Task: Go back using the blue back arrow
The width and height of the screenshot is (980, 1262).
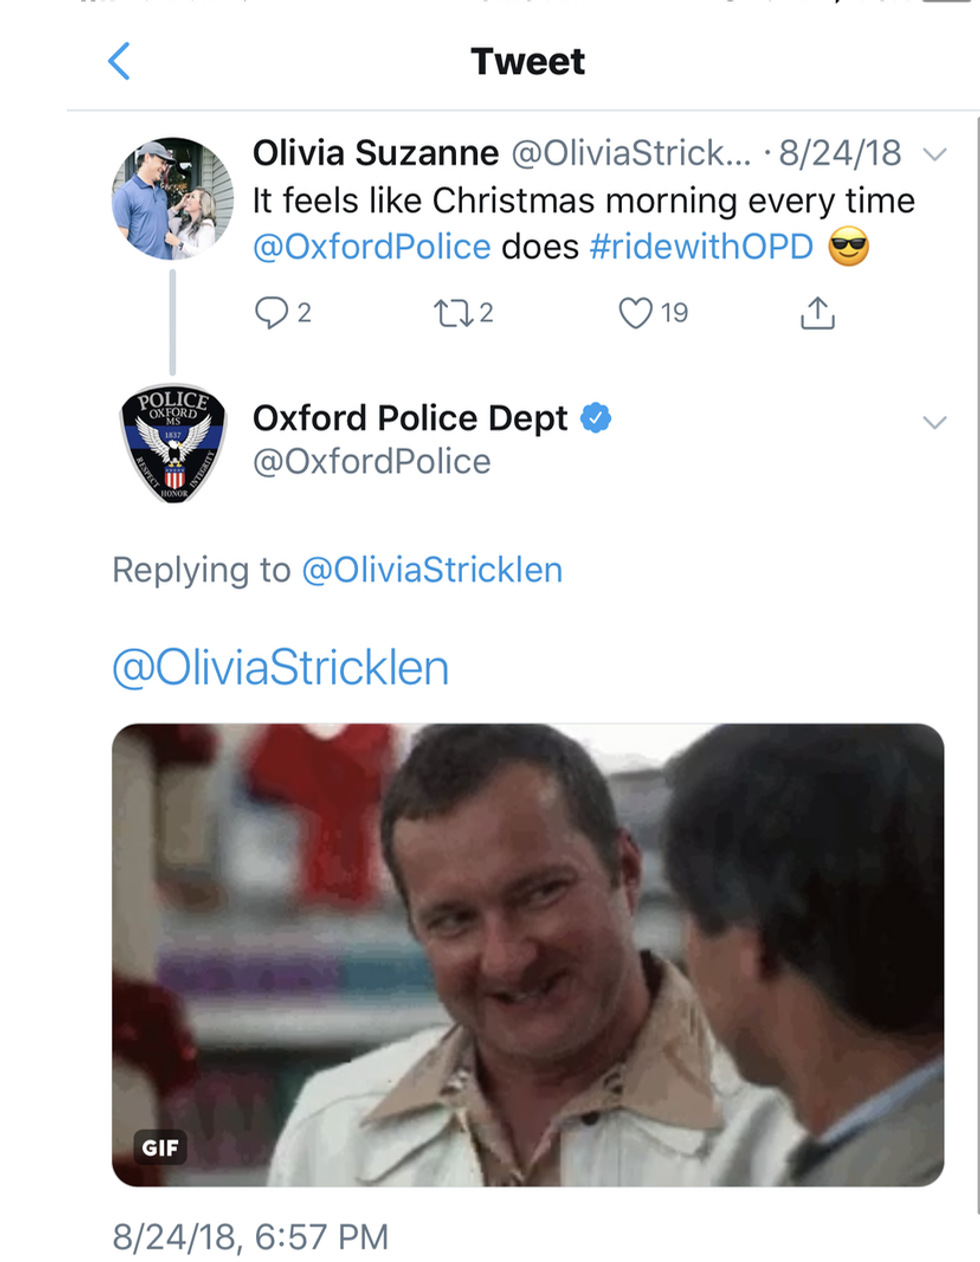Action: coord(119,61)
